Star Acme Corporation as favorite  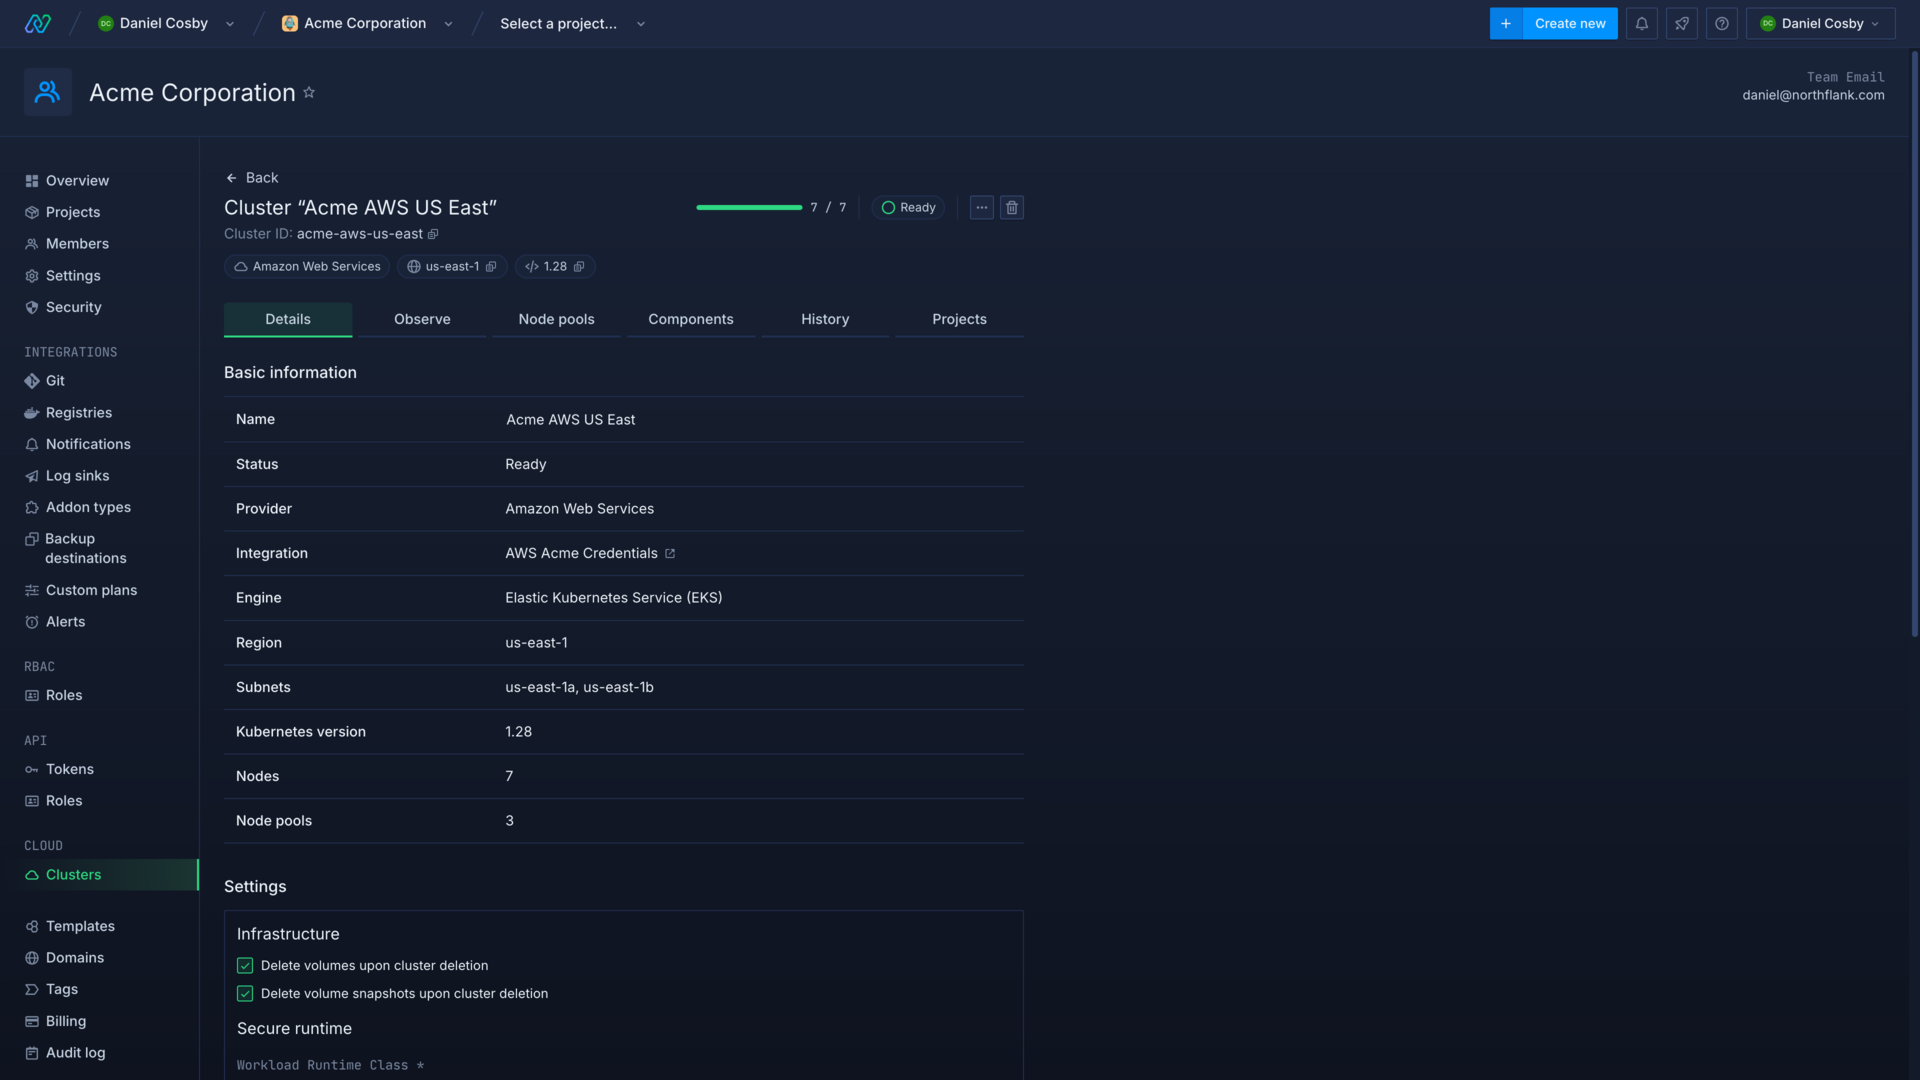(309, 92)
